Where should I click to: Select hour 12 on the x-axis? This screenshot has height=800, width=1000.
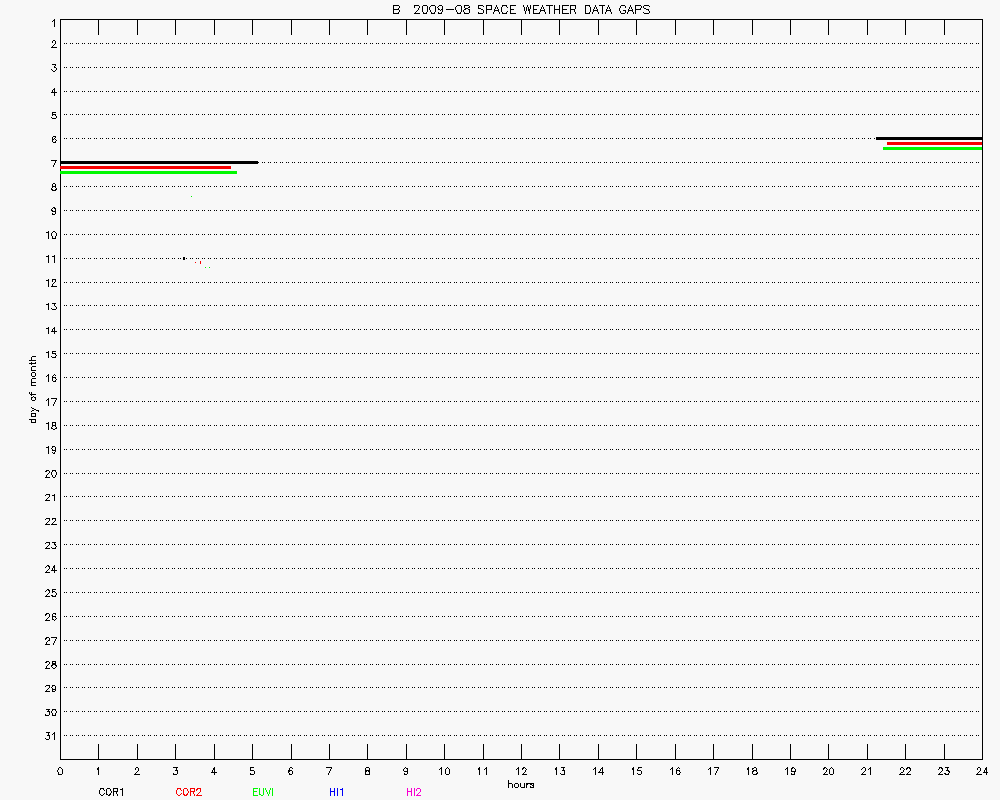(x=521, y=771)
